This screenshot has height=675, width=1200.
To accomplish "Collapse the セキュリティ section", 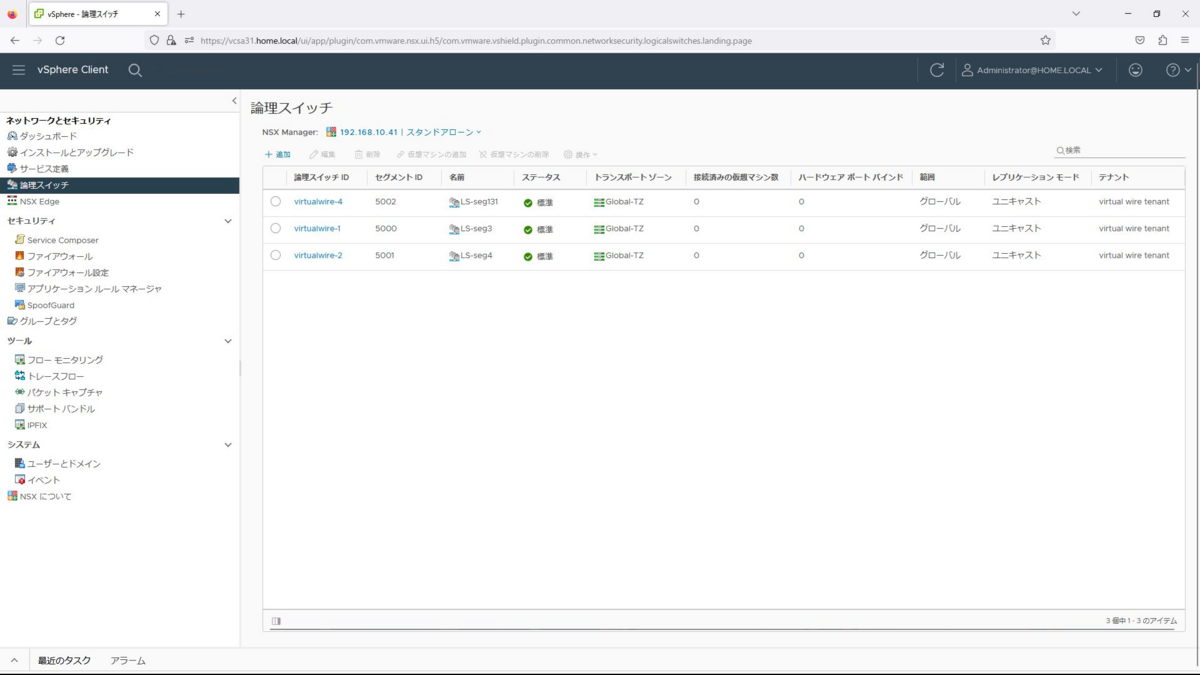I will click(x=227, y=221).
